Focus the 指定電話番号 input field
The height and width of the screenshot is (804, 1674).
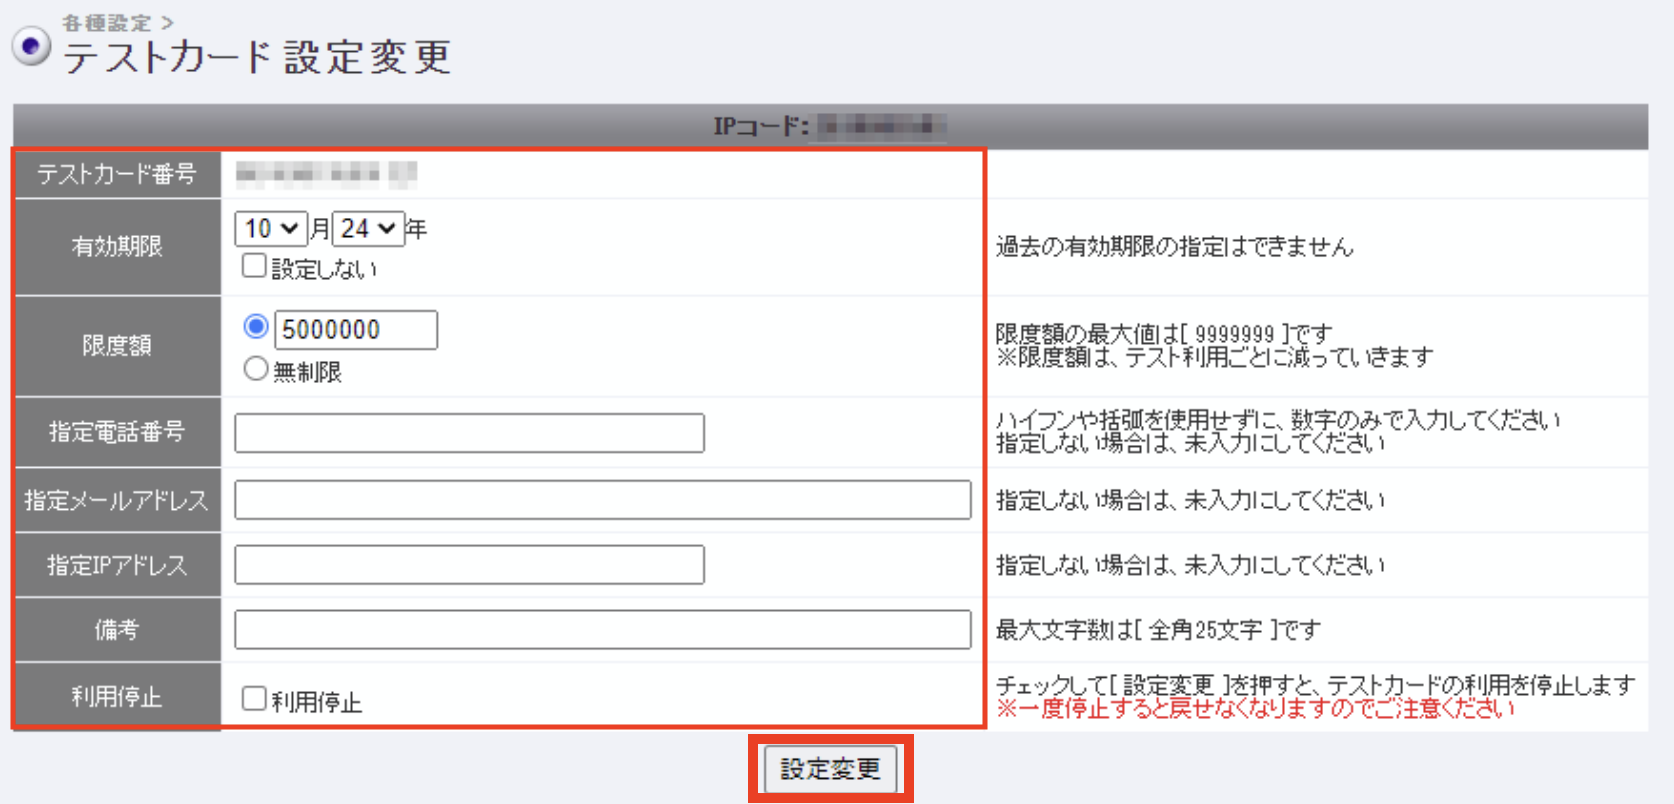click(469, 433)
